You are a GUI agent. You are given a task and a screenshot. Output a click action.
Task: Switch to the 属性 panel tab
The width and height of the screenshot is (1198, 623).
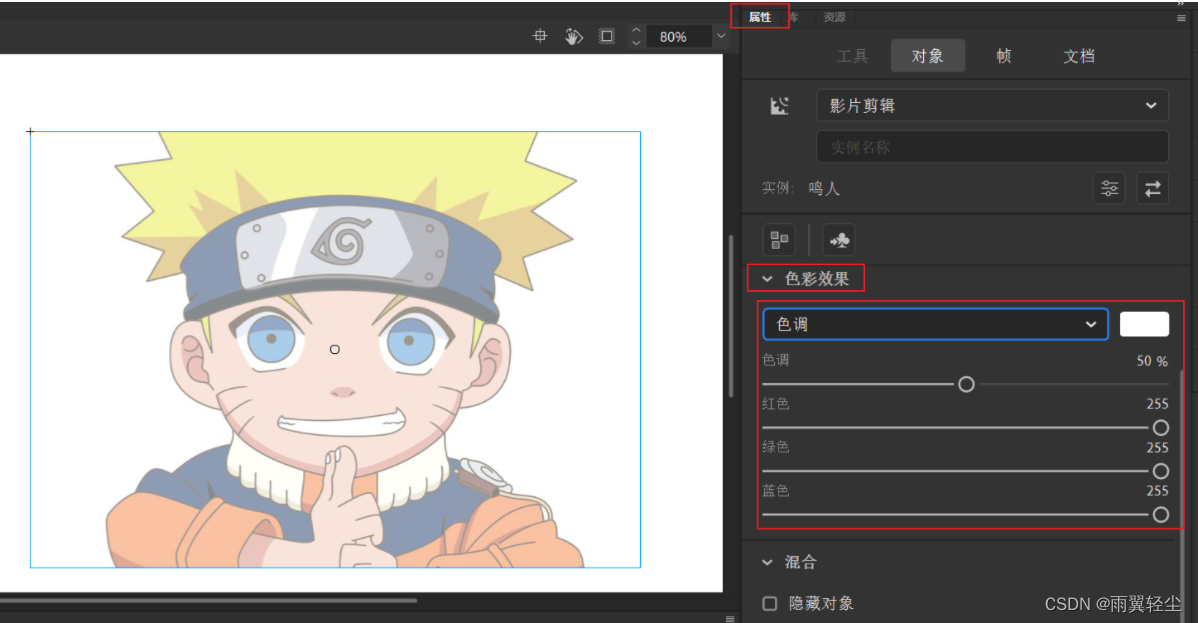[x=759, y=17]
